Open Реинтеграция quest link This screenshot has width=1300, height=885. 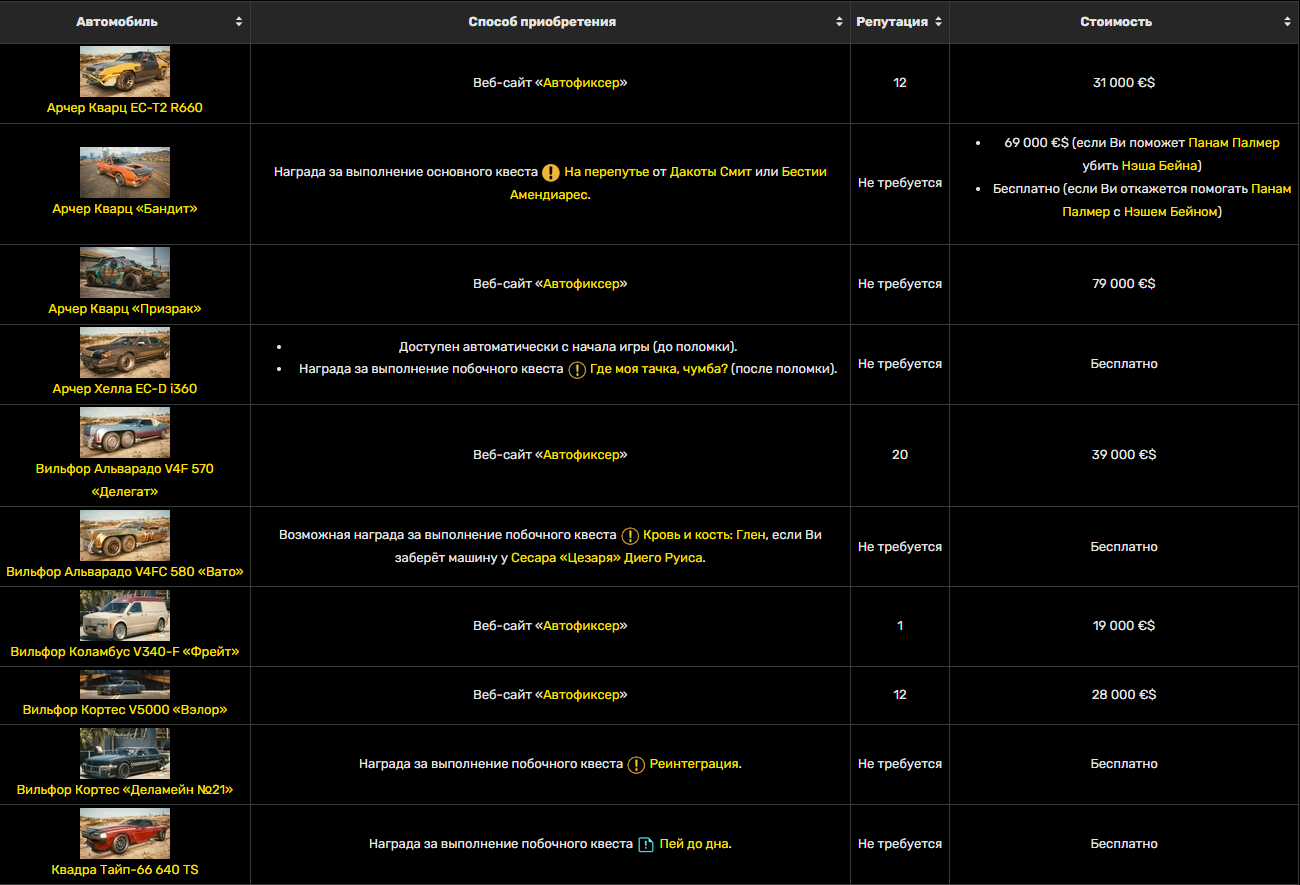[x=694, y=764]
